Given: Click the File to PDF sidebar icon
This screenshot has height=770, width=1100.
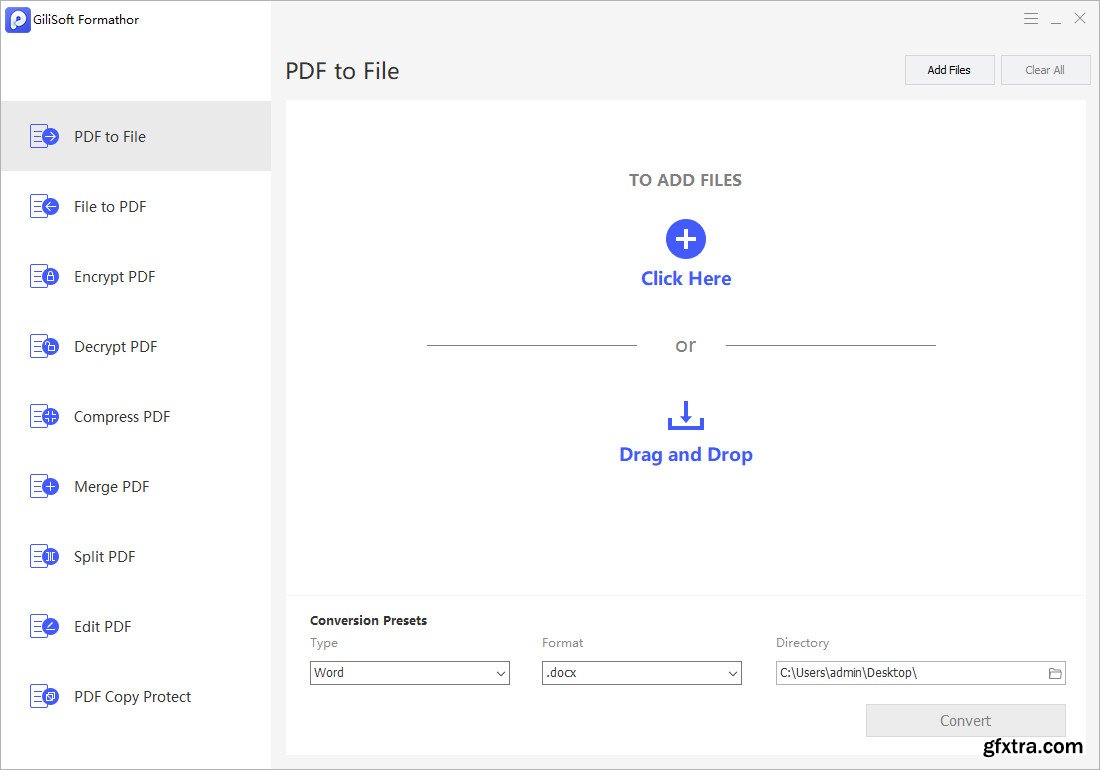Looking at the screenshot, I should tap(44, 207).
